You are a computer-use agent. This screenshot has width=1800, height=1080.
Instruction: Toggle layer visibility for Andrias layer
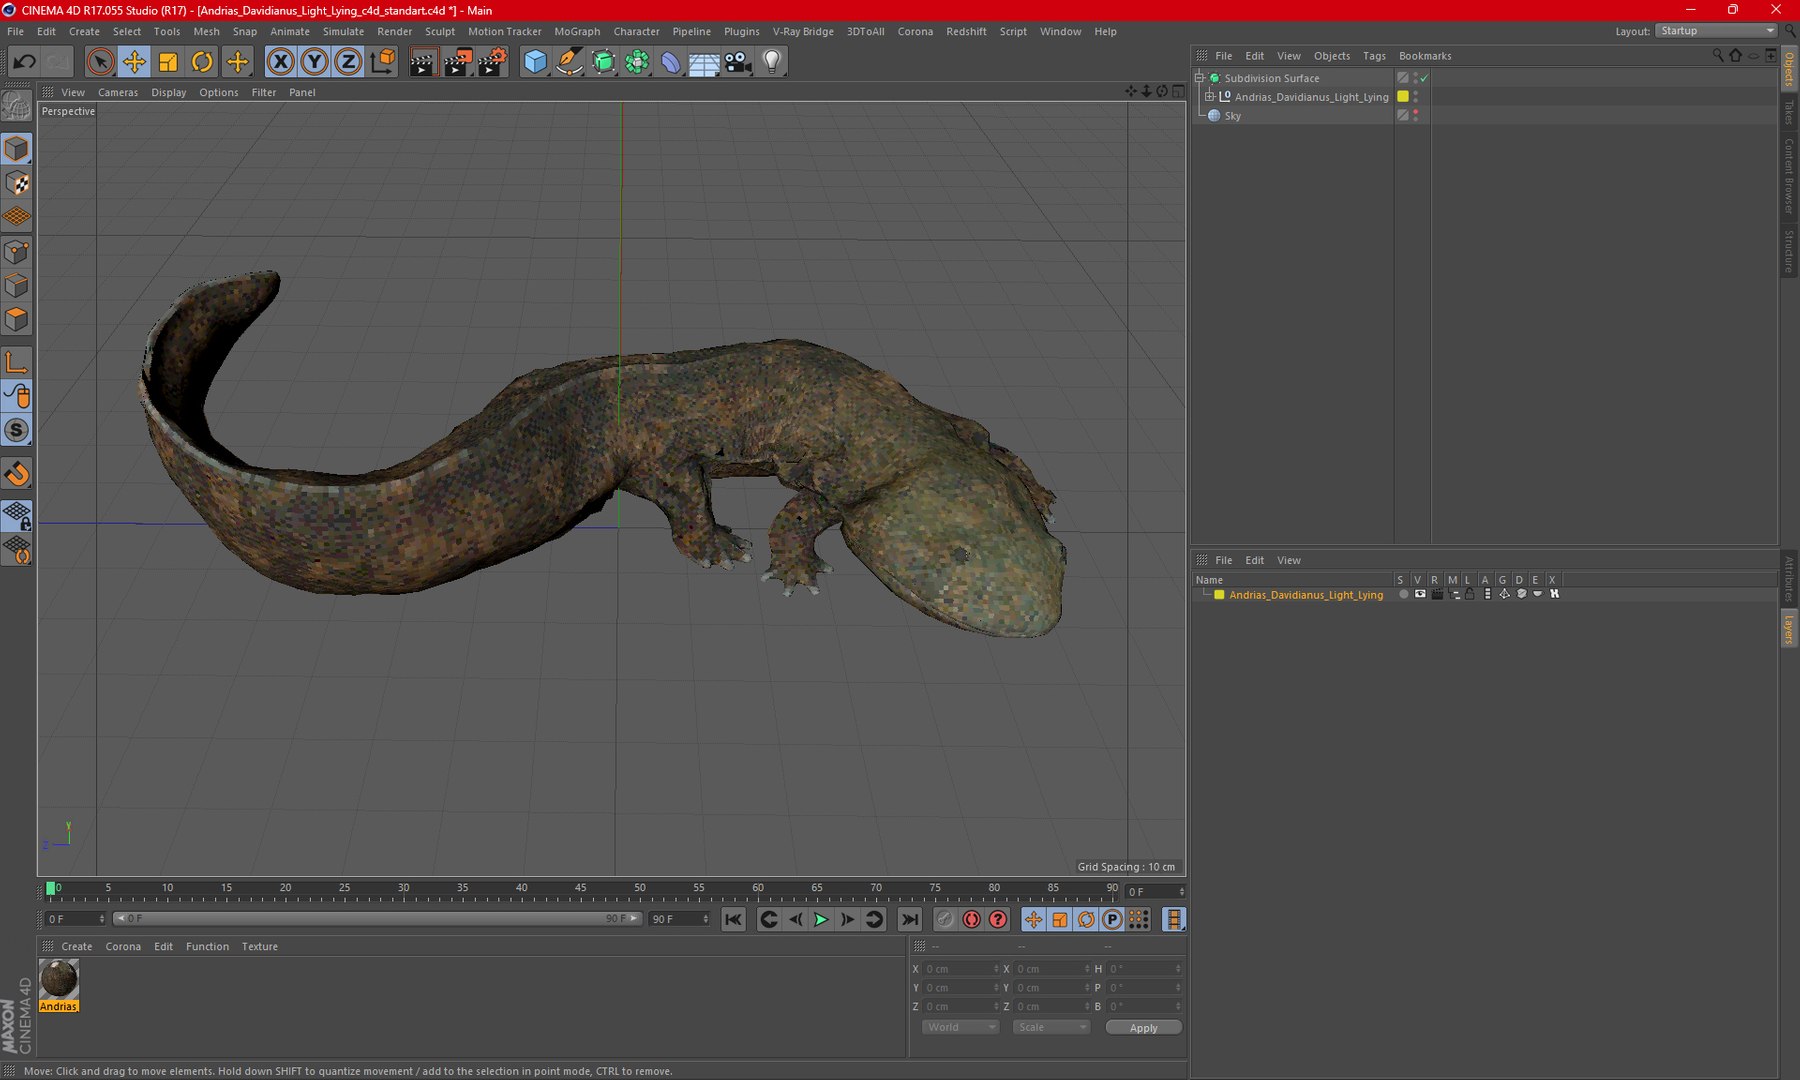click(1420, 595)
